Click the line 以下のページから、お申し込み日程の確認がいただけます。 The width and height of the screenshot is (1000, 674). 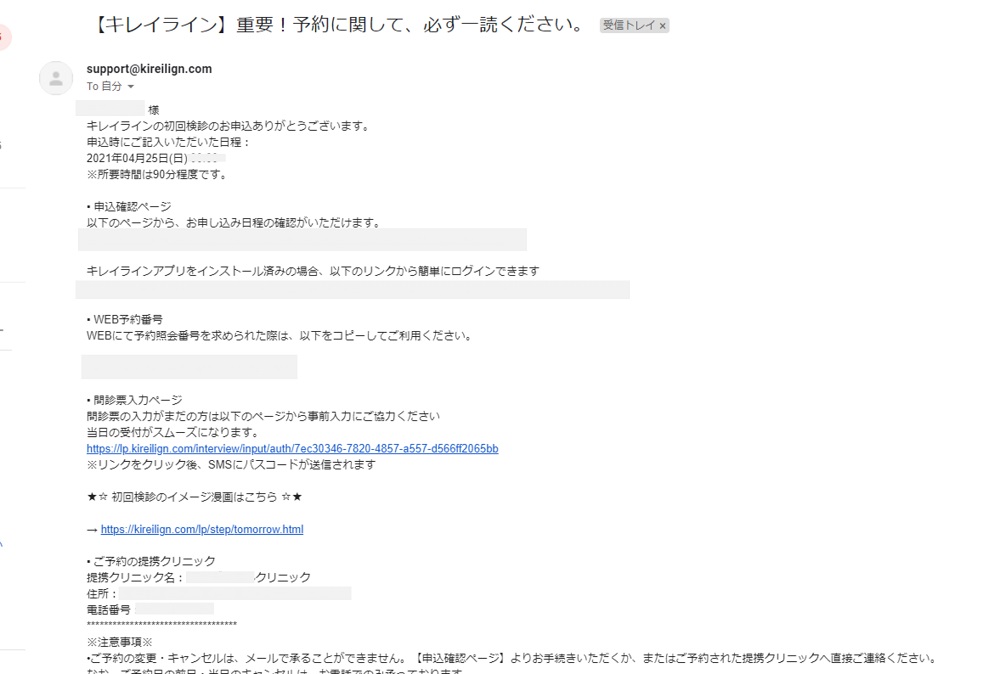[233, 223]
